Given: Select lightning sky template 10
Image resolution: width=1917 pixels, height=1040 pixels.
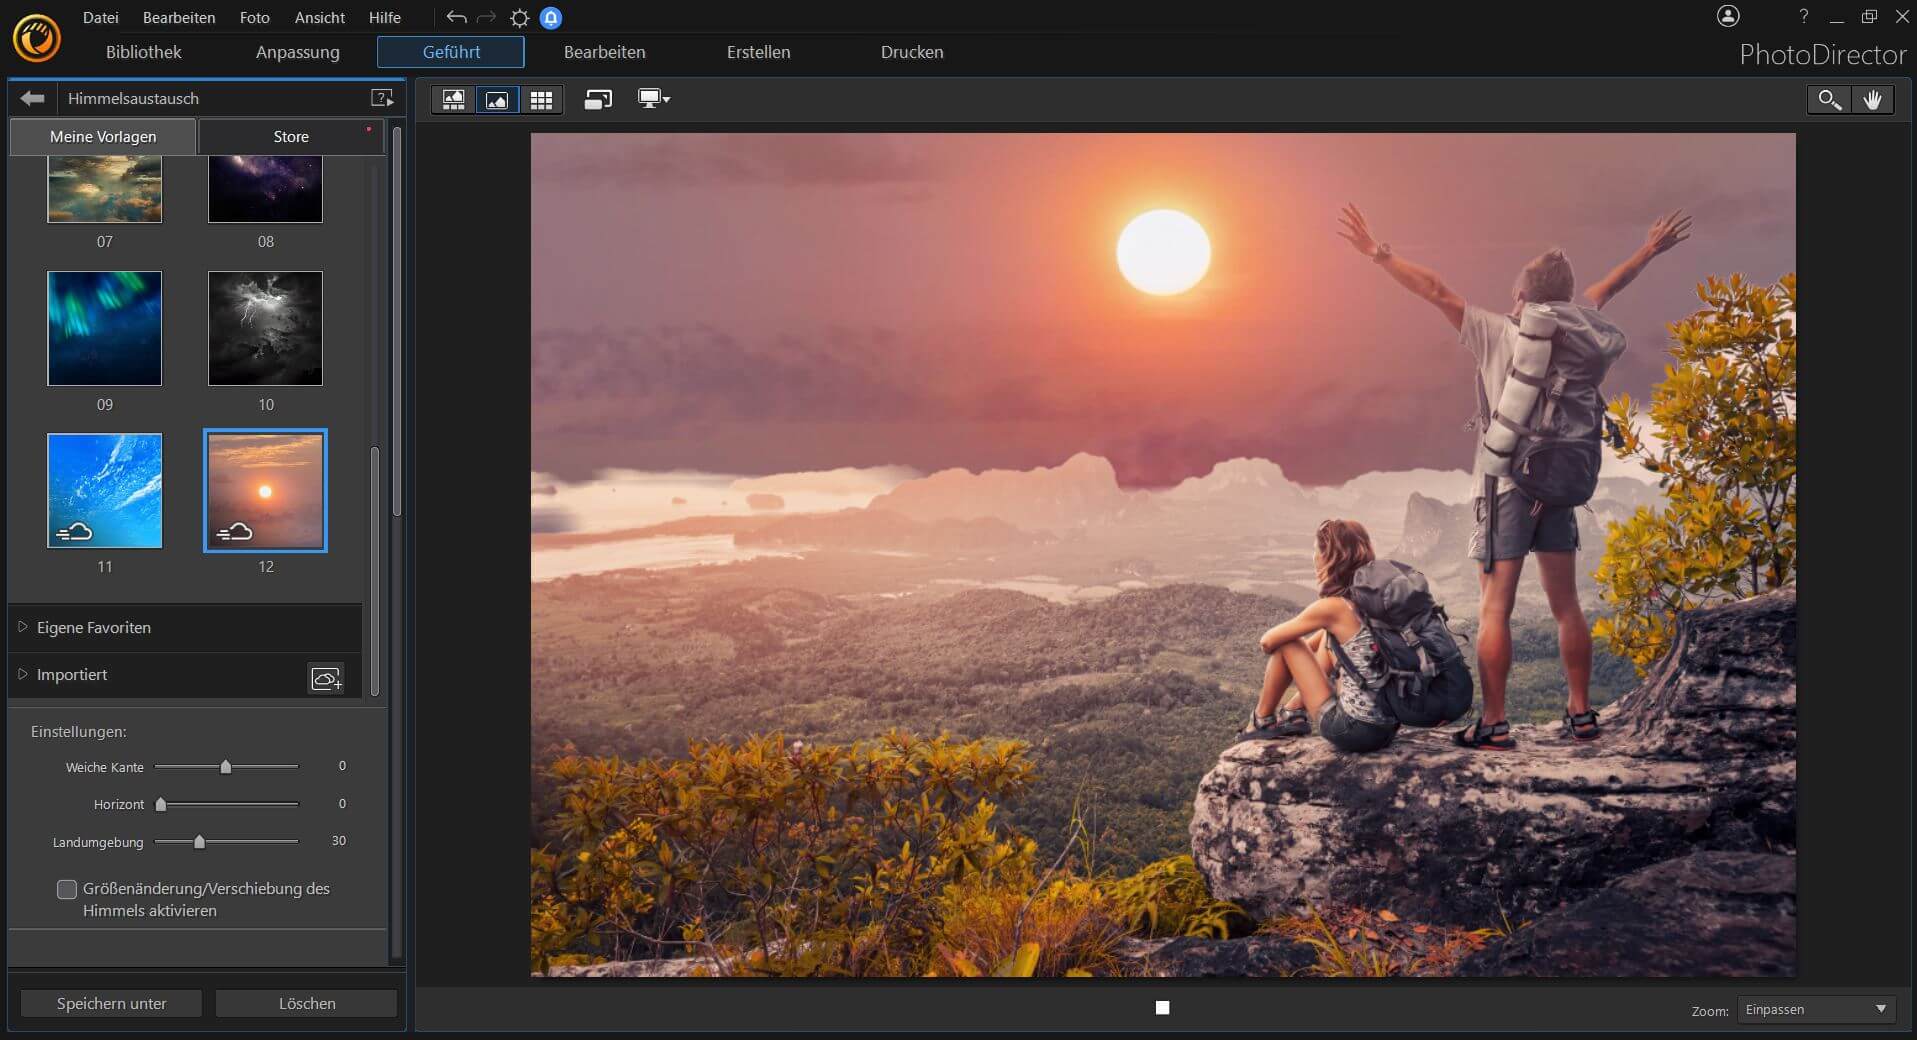Looking at the screenshot, I should point(266,328).
